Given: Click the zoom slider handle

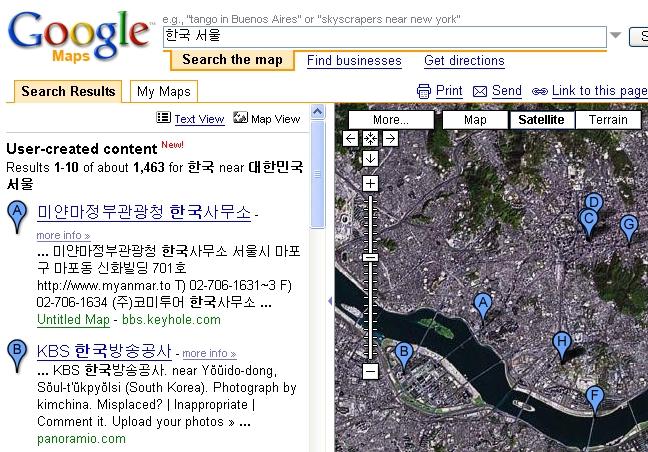Looking at the screenshot, I should click(x=370, y=257).
